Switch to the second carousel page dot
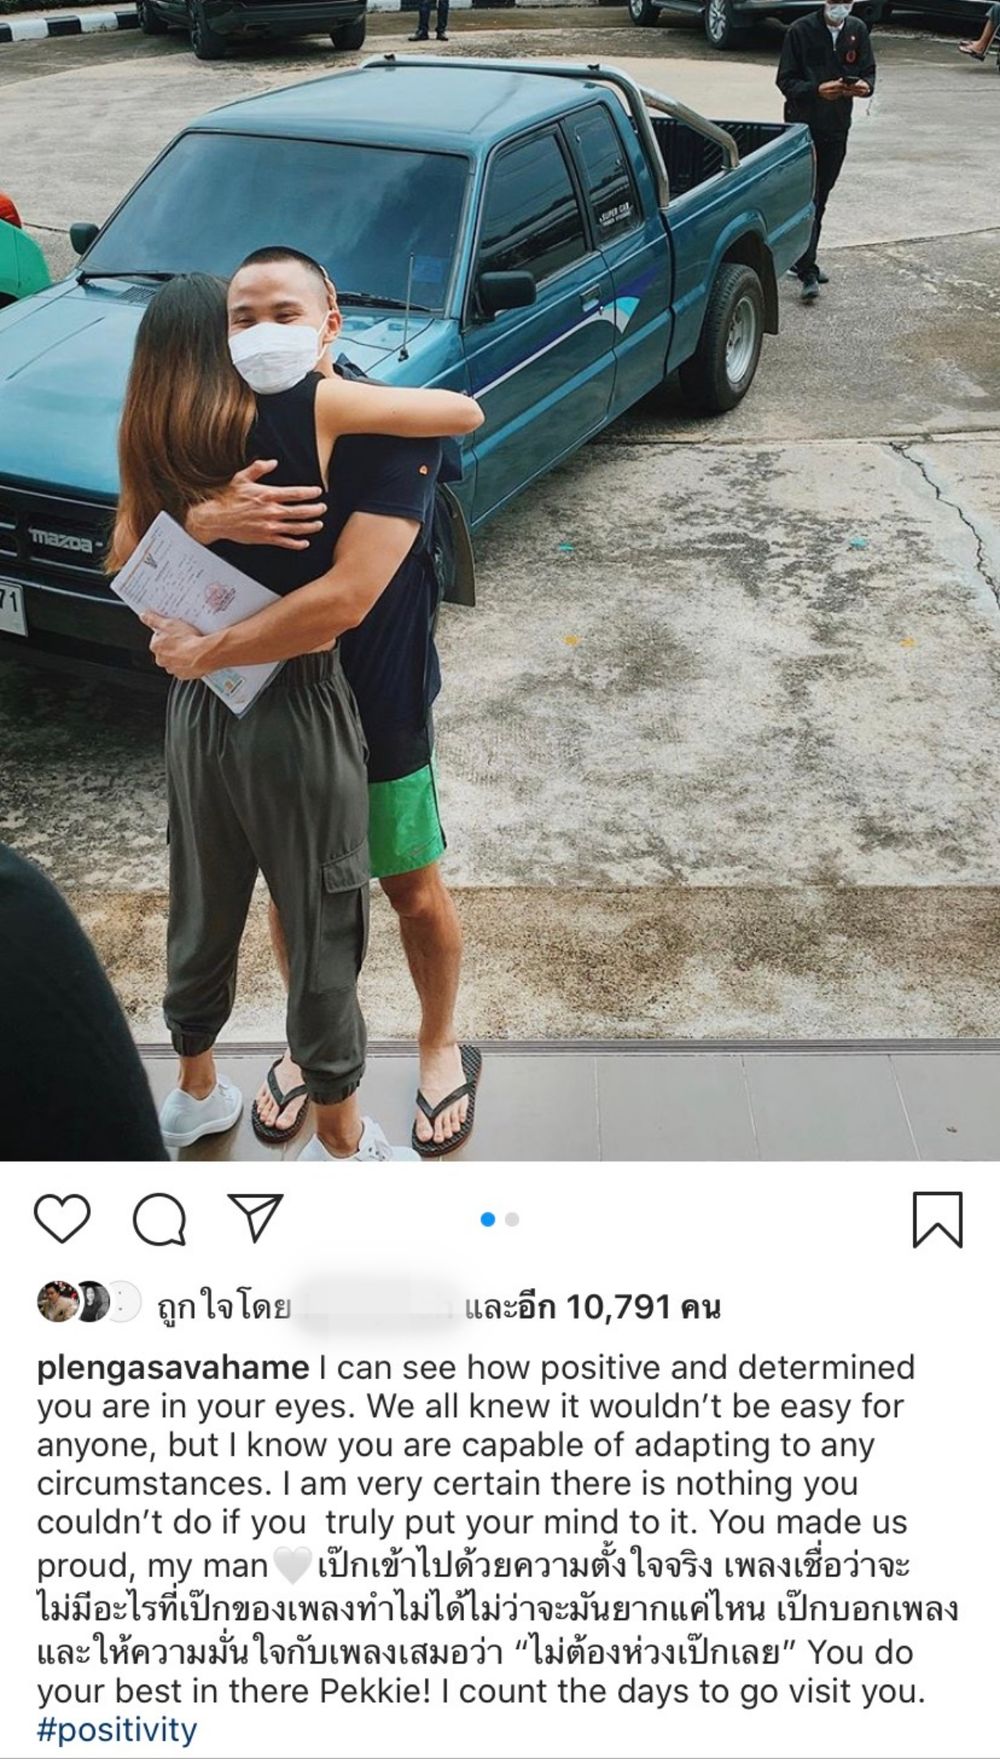Viewport: 1000px width, 1759px height. click(x=512, y=1219)
